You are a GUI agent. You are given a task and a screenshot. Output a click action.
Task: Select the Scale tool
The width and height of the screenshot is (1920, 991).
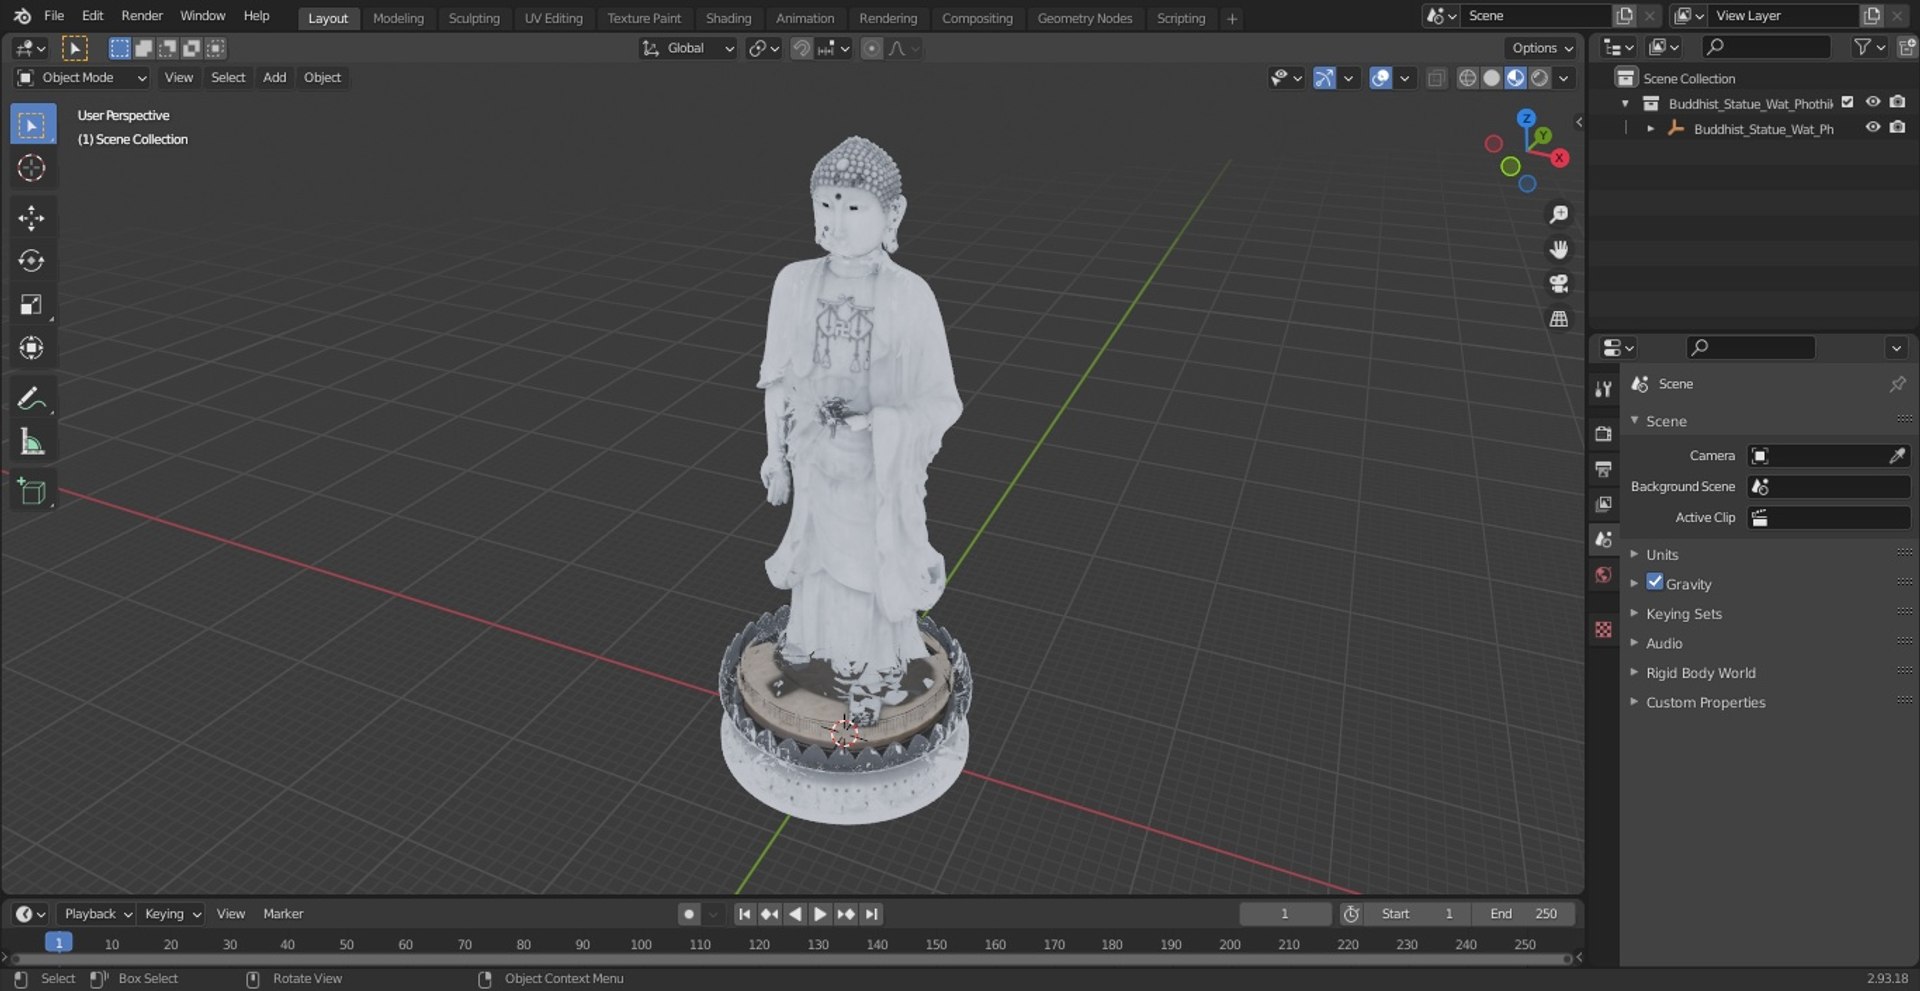[x=32, y=304]
